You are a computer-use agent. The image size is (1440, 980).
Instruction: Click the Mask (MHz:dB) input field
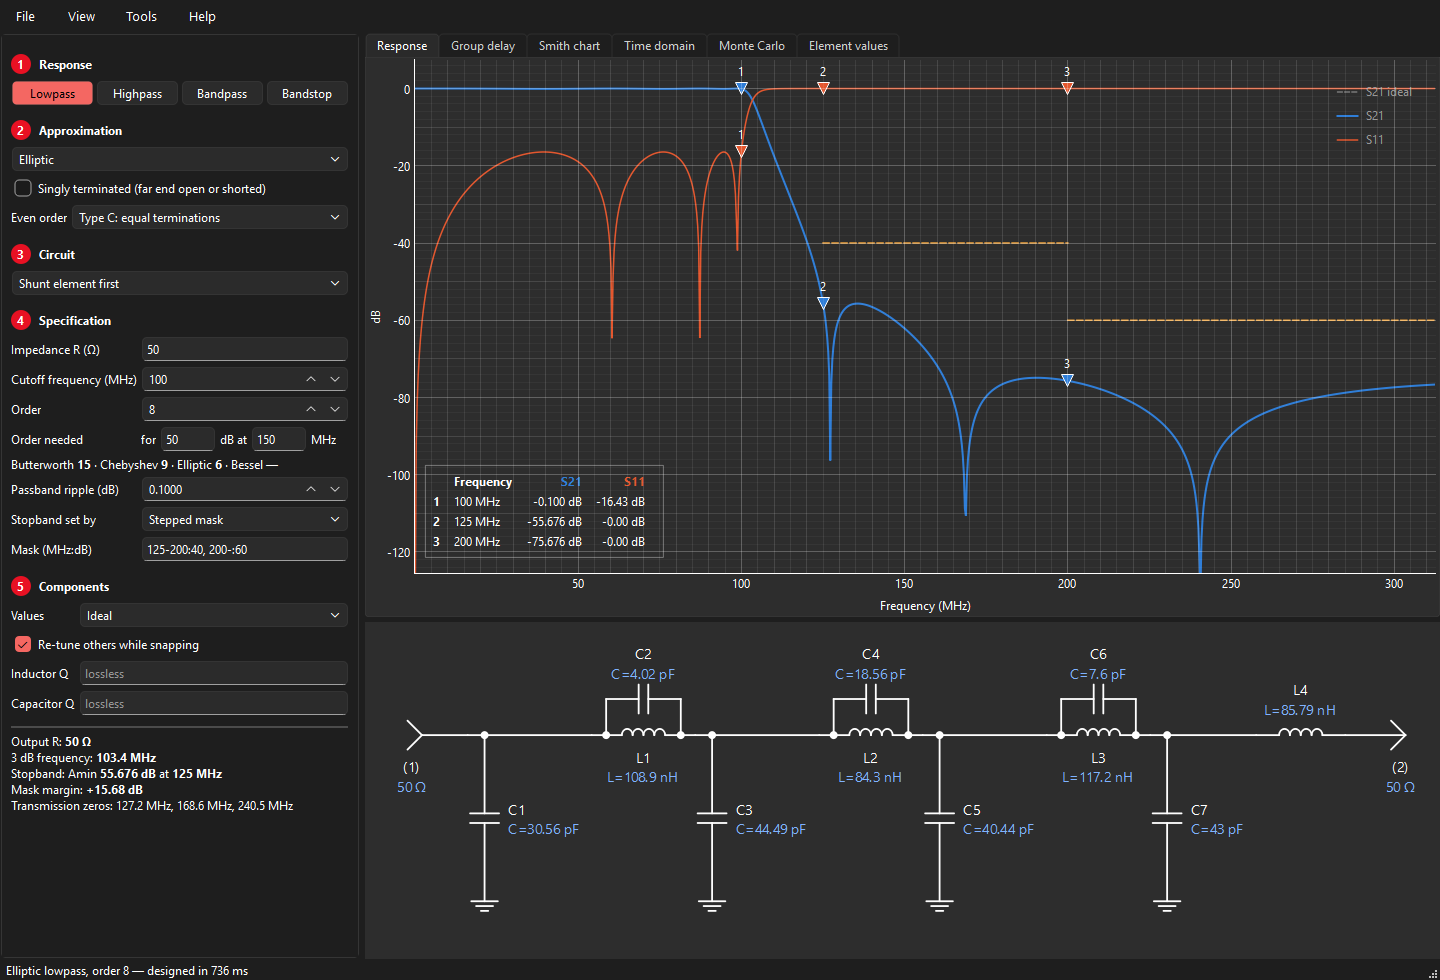tap(245, 550)
